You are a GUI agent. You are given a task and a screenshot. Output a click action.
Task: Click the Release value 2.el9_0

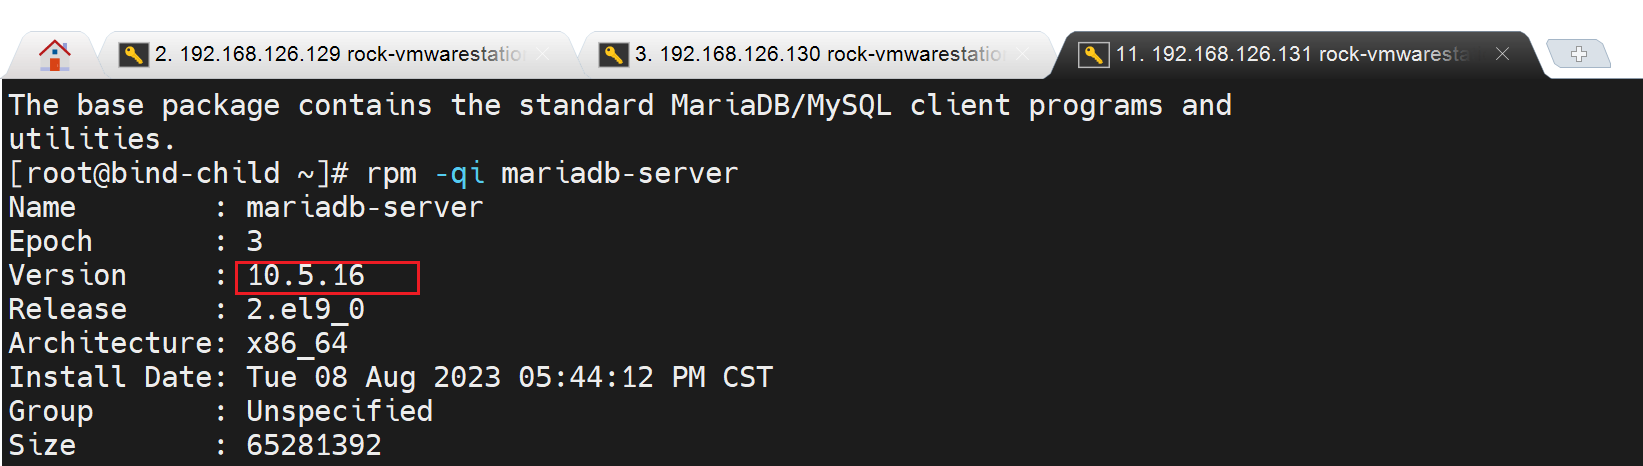coord(305,310)
